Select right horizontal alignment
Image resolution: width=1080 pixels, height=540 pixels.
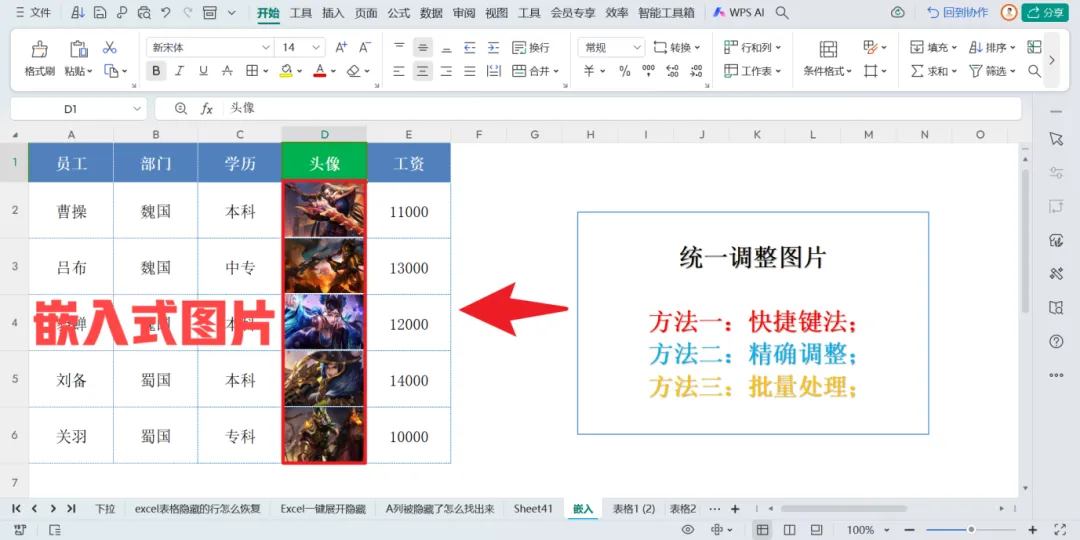point(446,70)
